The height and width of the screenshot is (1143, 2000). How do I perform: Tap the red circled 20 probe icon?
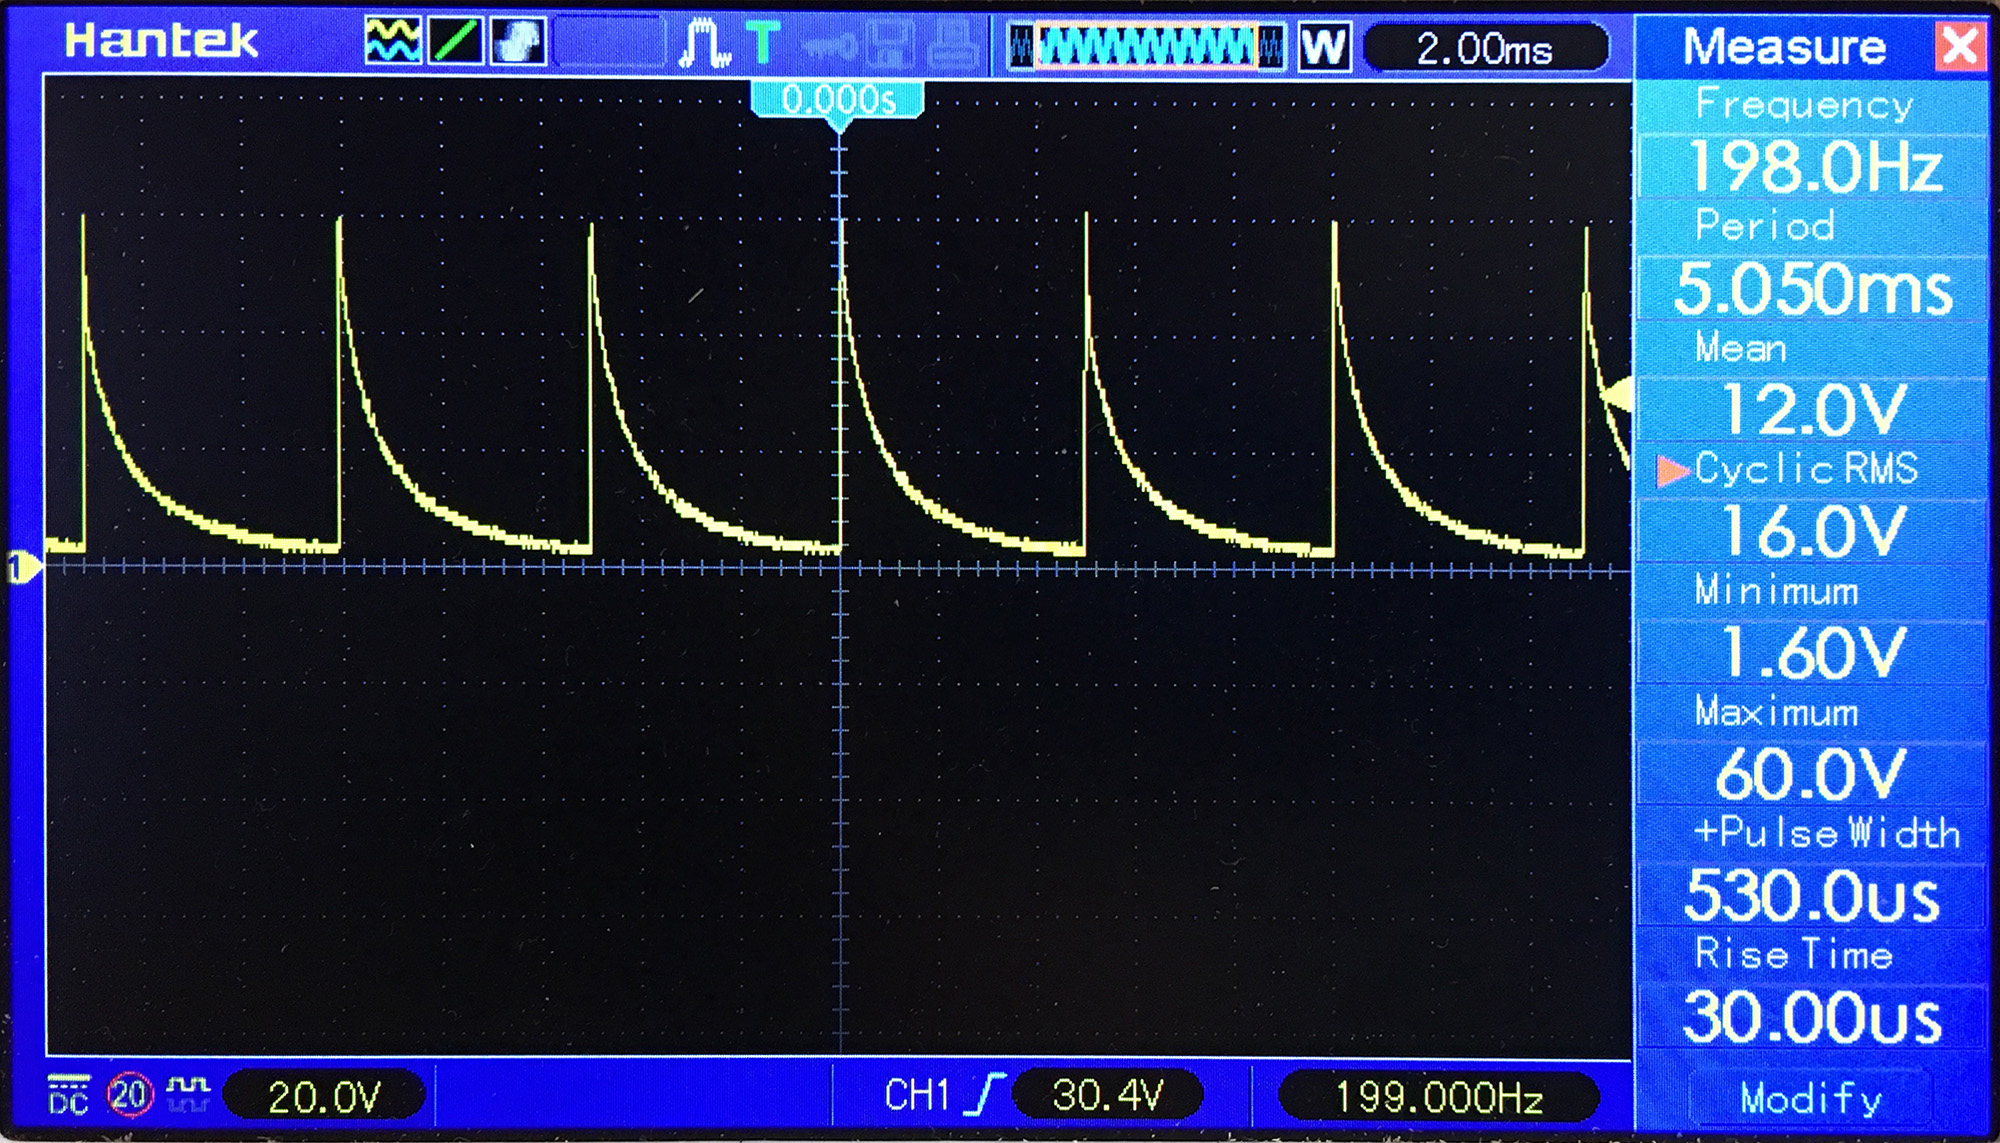(130, 1095)
